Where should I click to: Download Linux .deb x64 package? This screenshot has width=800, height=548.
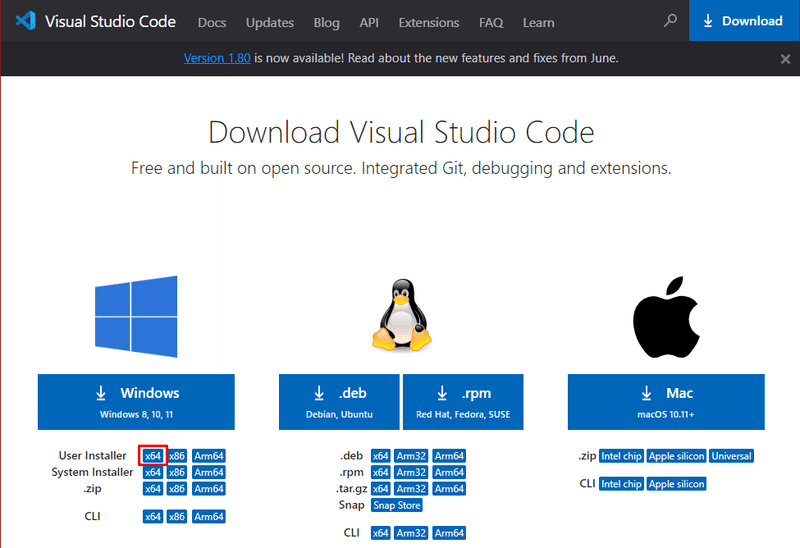tap(381, 456)
